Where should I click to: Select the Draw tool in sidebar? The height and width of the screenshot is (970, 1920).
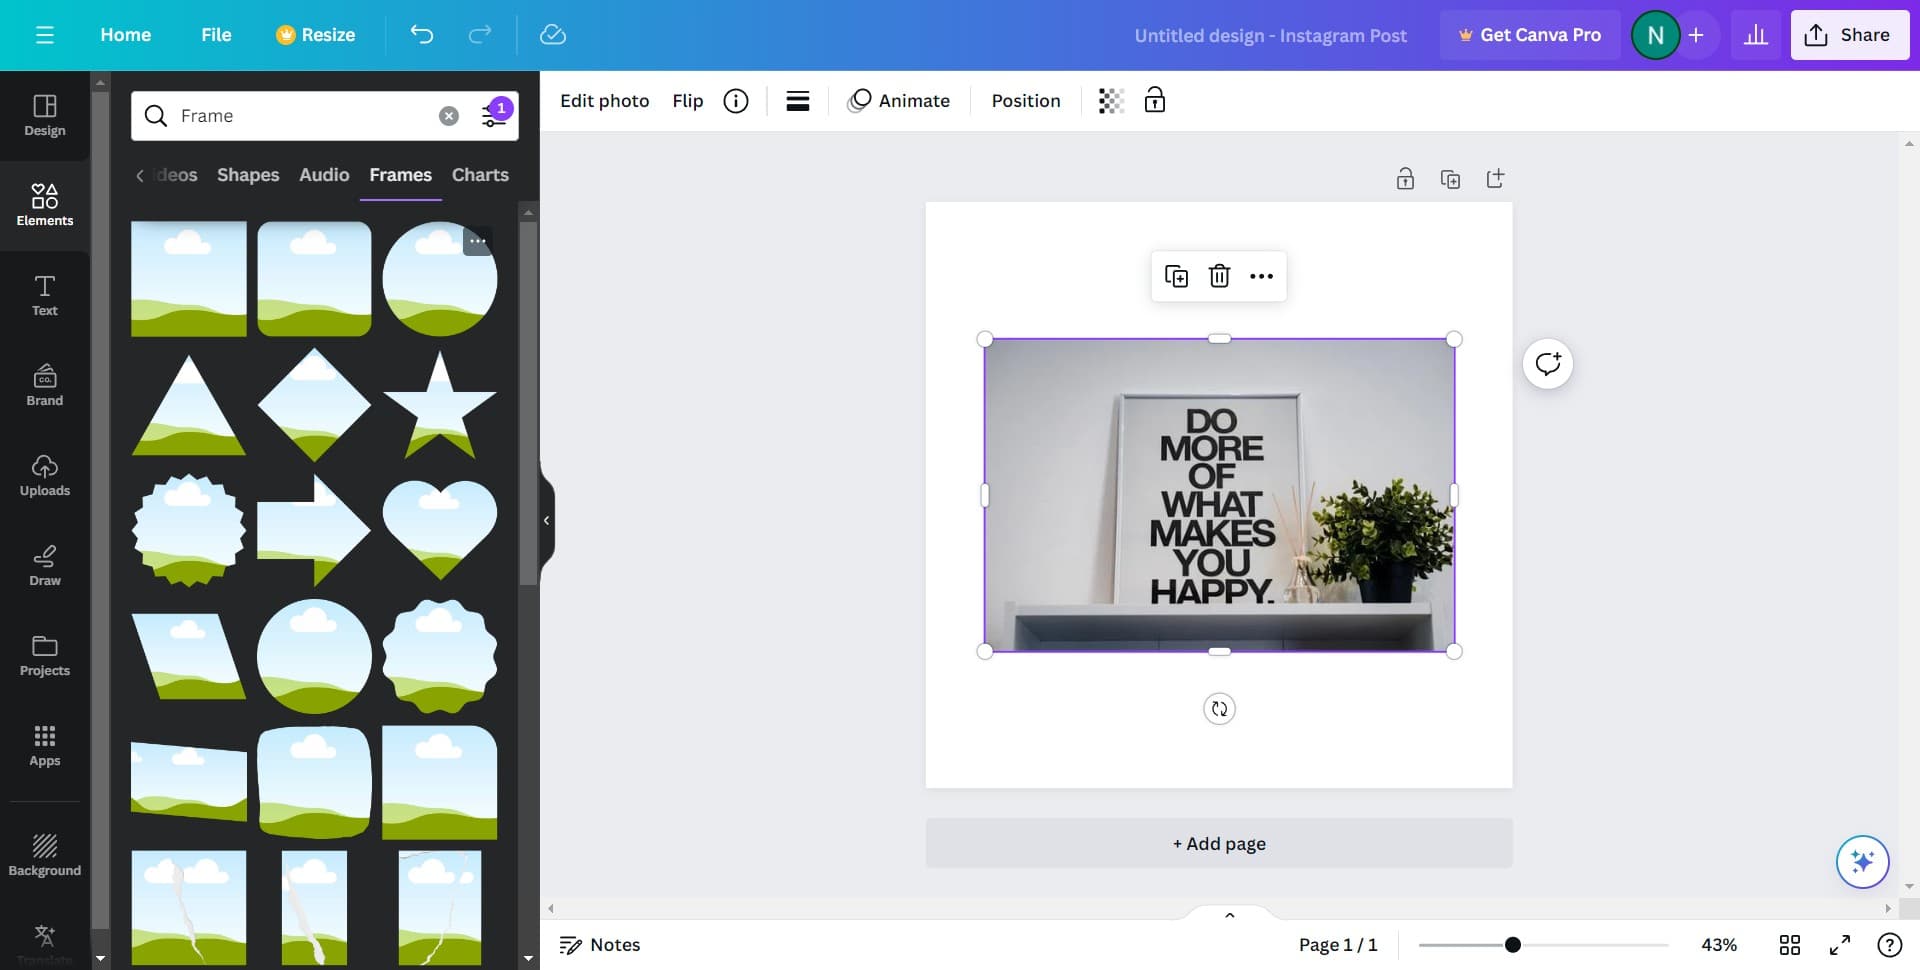[x=45, y=565]
